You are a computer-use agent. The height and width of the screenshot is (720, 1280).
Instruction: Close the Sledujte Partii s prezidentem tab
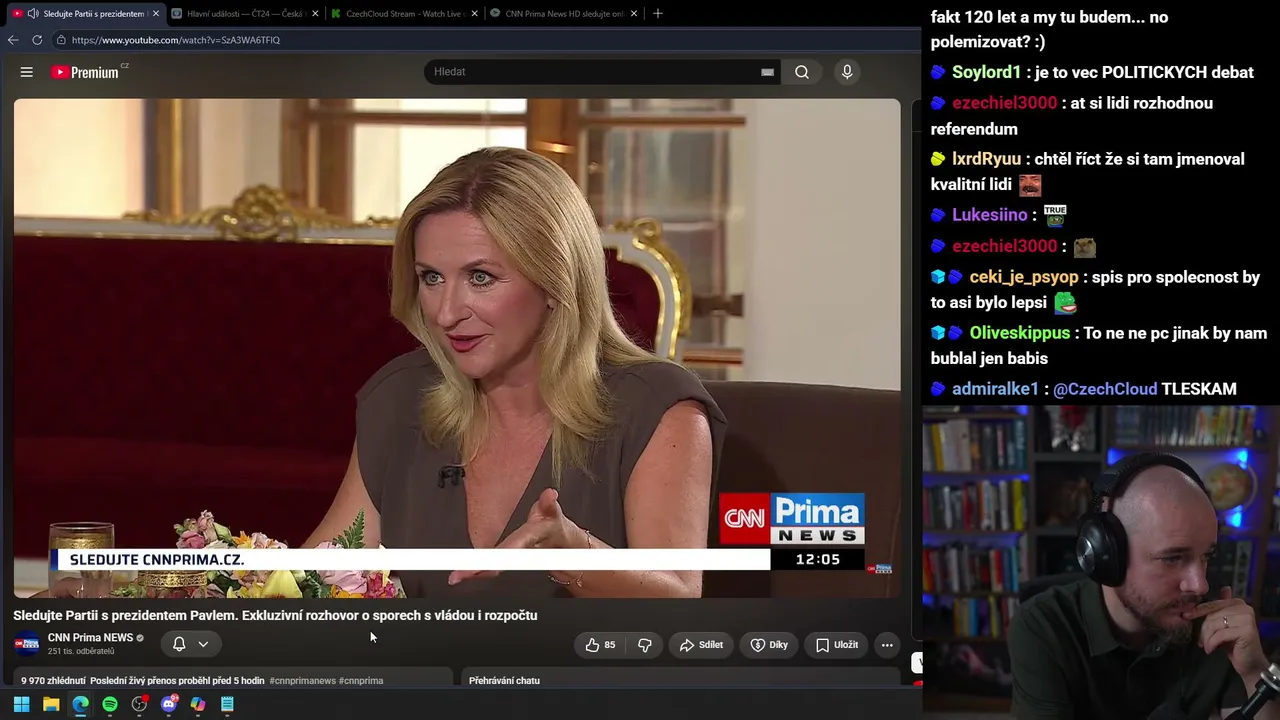coord(156,14)
